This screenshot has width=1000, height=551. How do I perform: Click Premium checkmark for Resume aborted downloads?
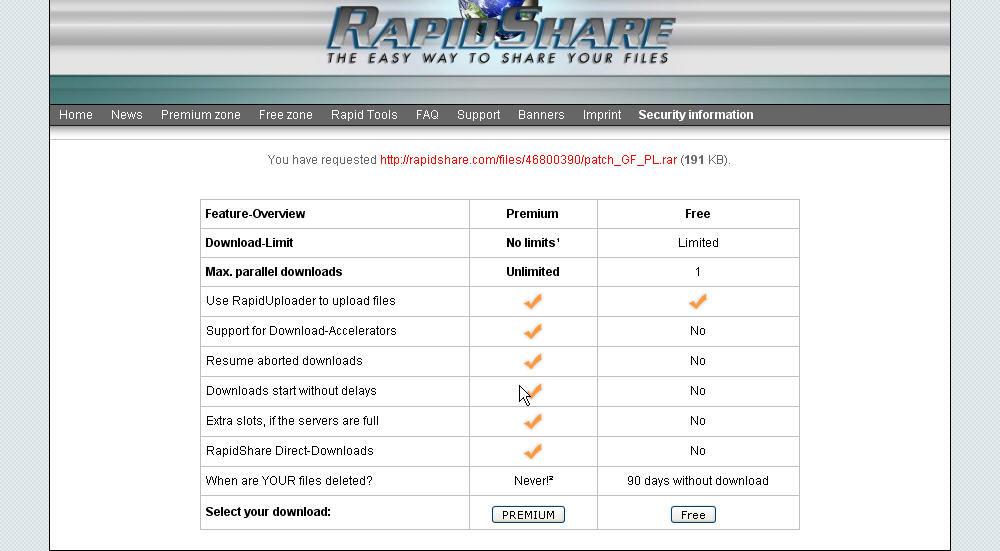pos(533,361)
